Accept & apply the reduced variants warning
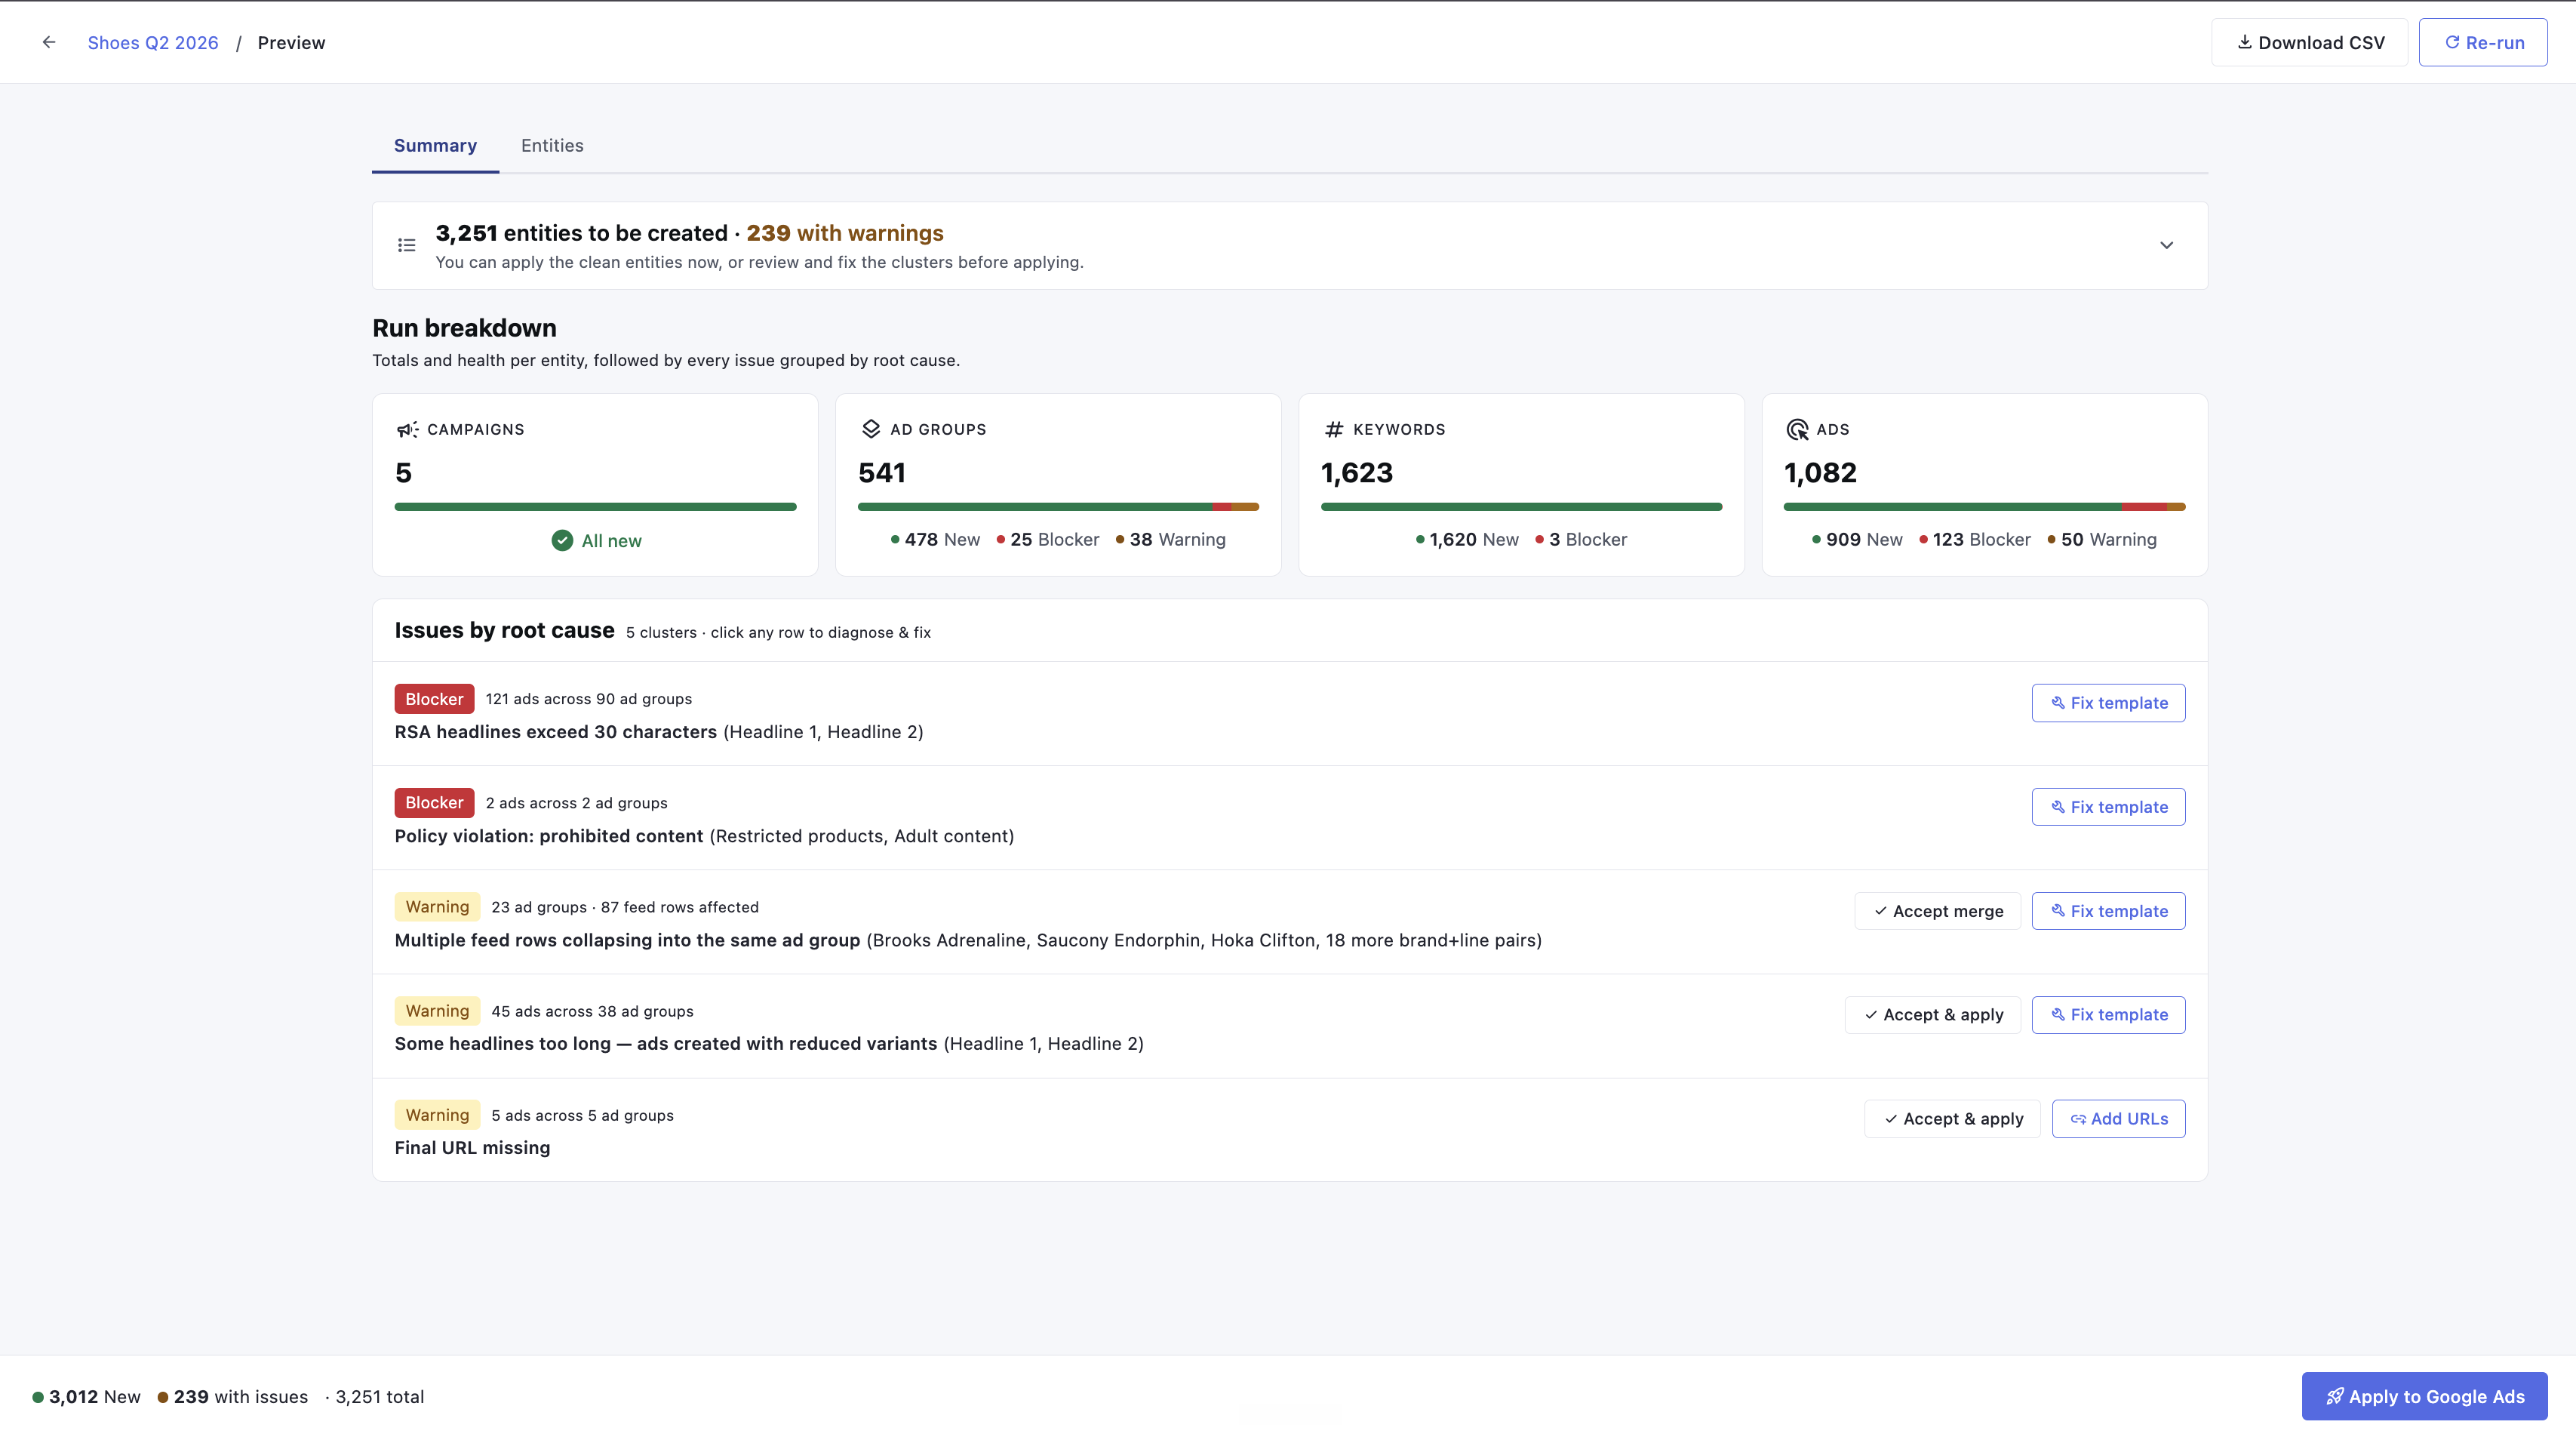 1932,1014
